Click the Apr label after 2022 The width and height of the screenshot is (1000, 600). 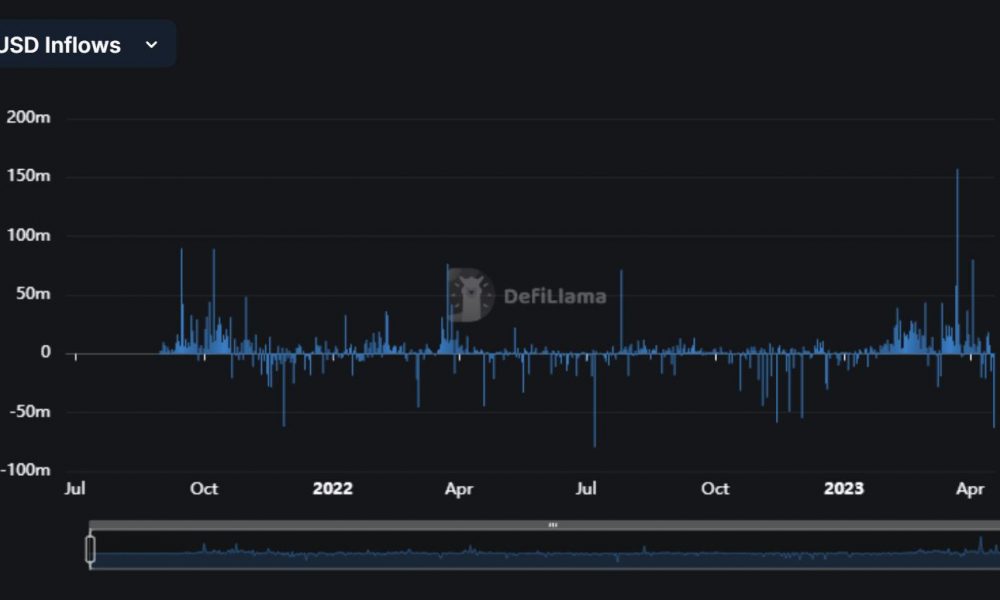point(459,489)
